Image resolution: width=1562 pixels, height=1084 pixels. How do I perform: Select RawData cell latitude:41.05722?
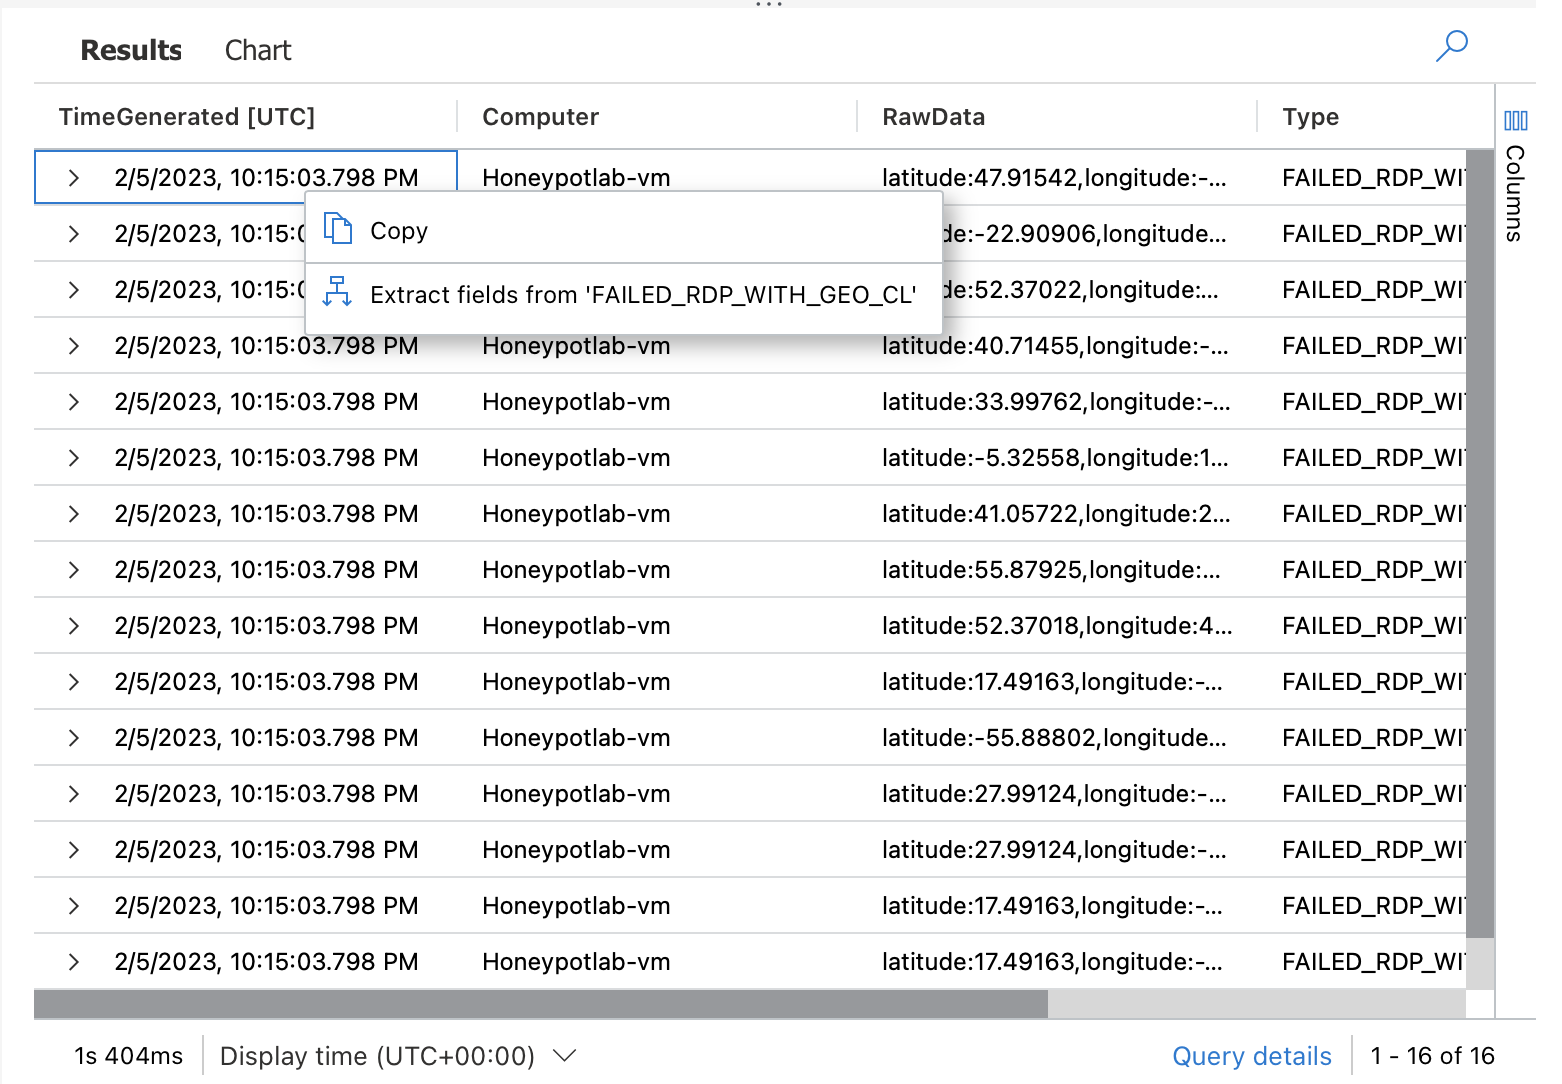(1056, 514)
